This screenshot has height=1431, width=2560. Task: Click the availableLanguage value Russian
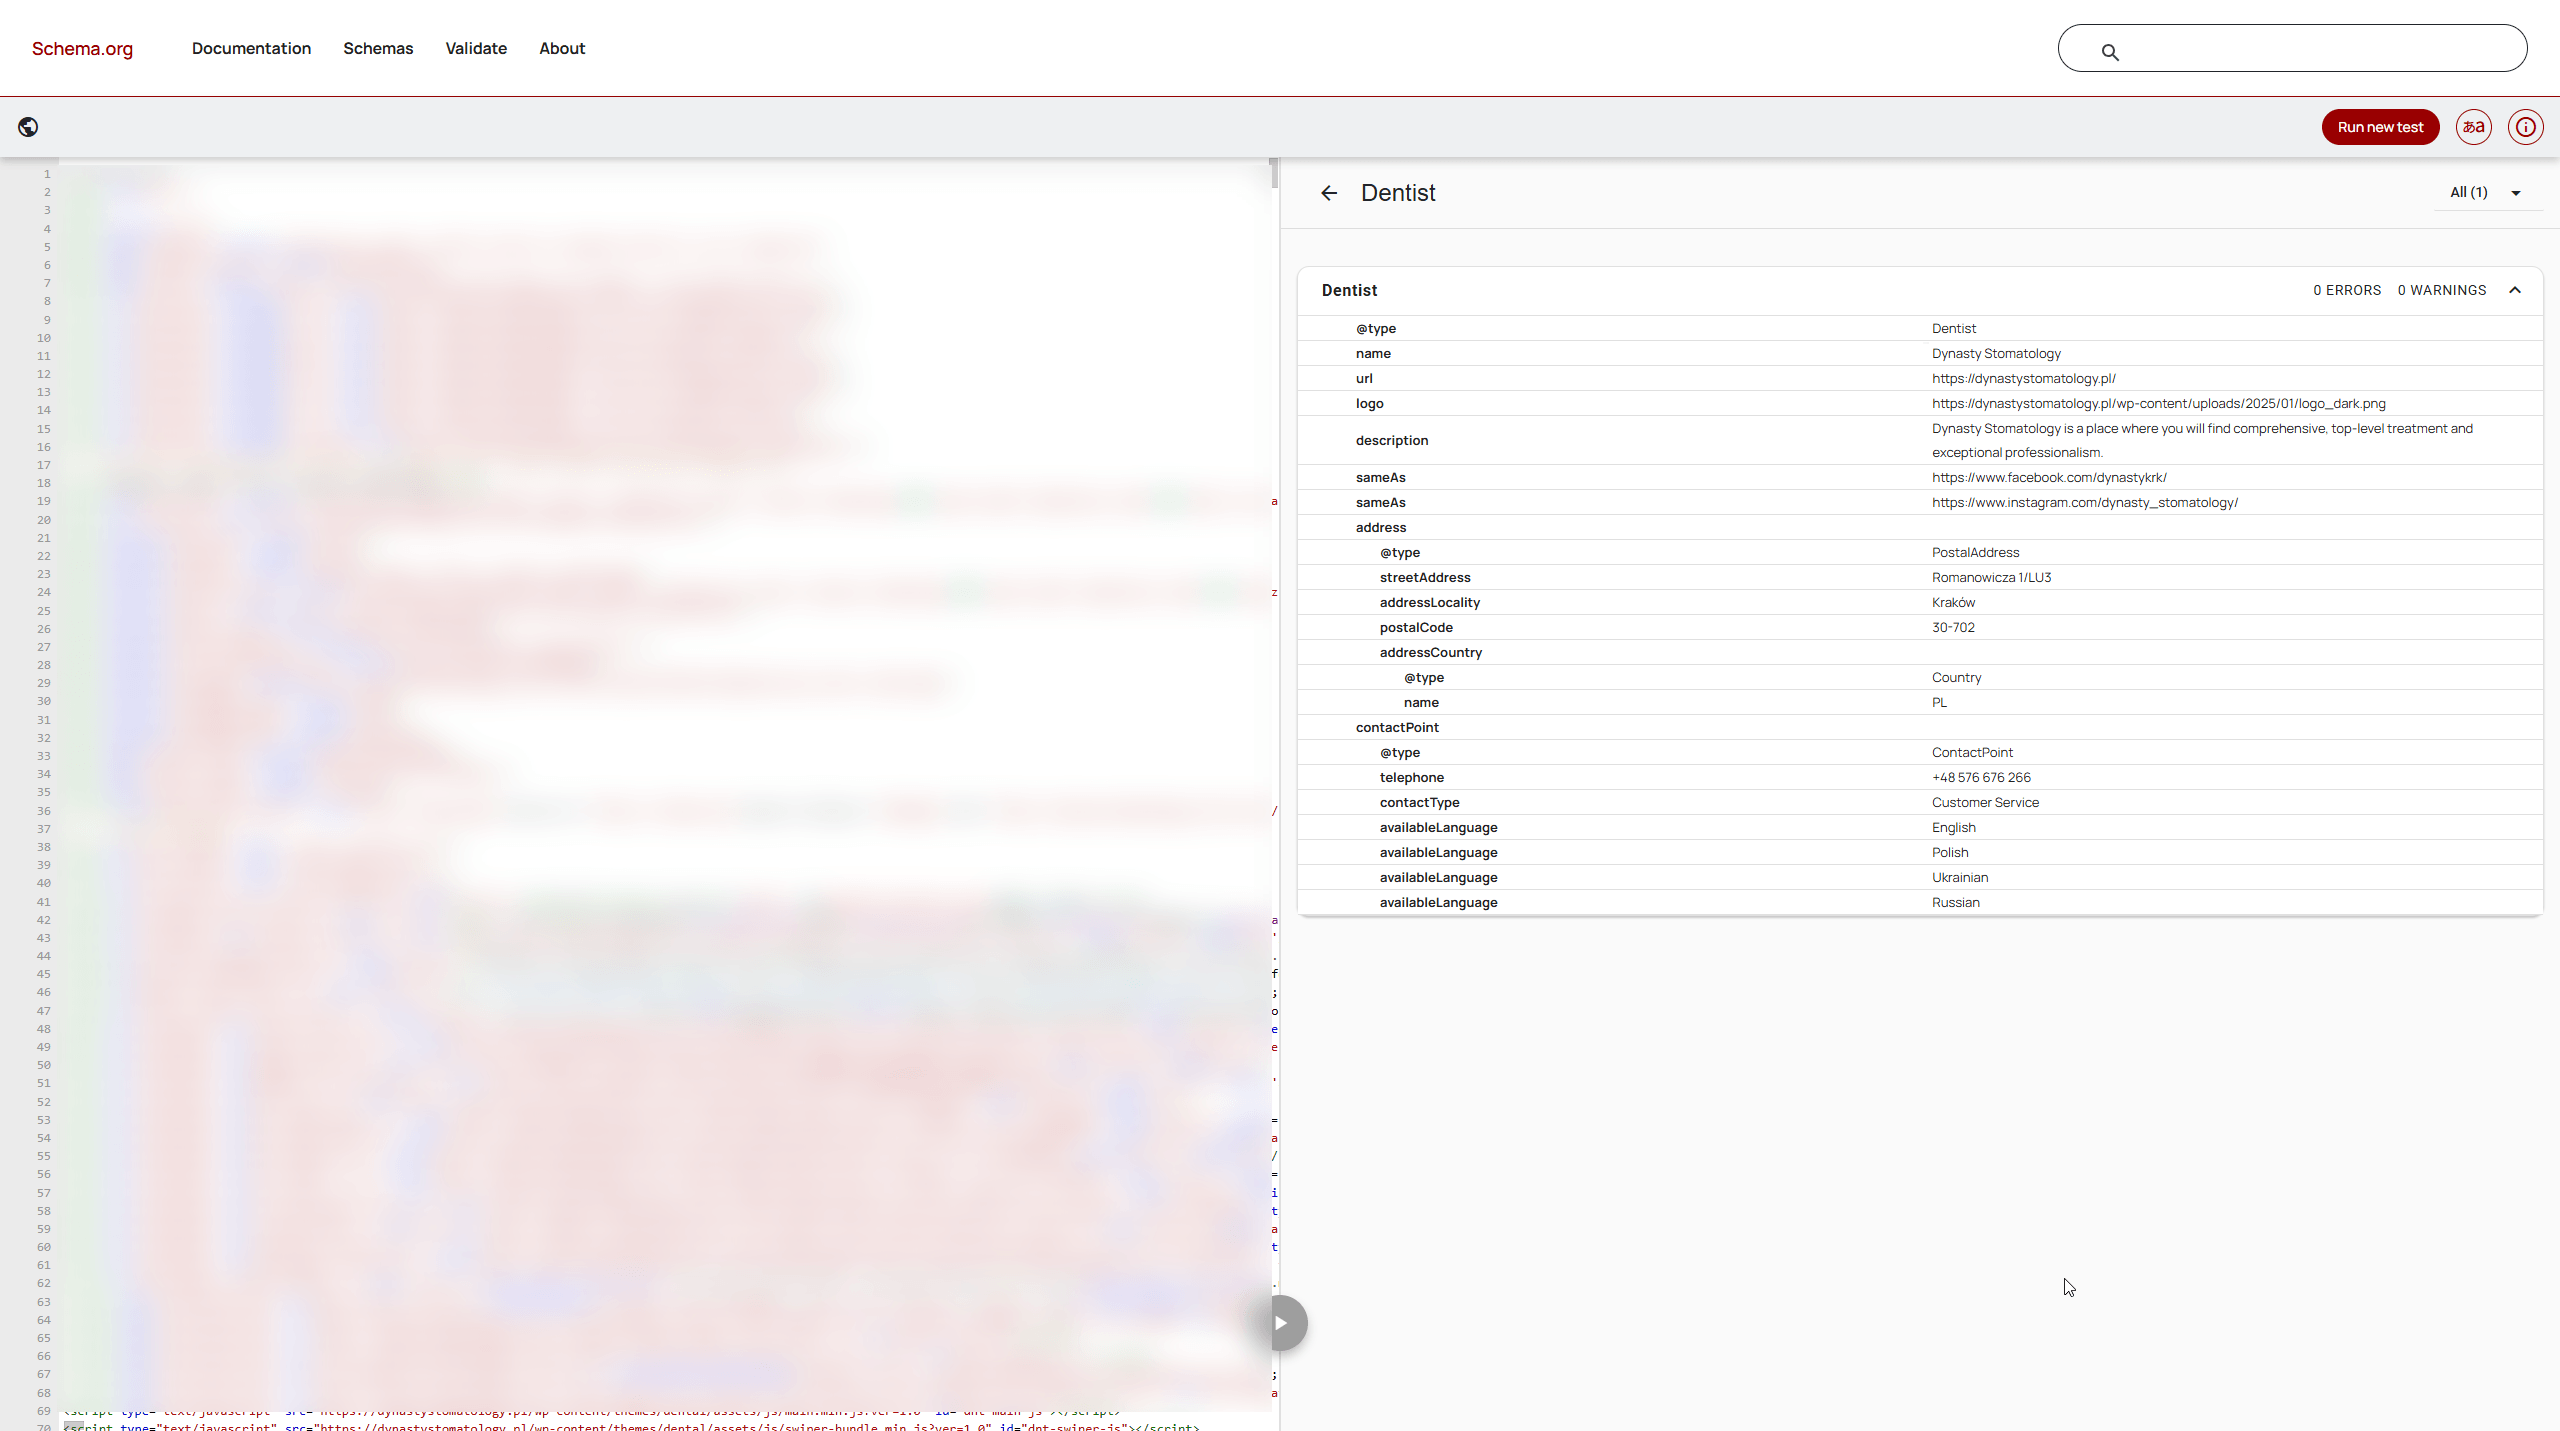[x=1955, y=902]
